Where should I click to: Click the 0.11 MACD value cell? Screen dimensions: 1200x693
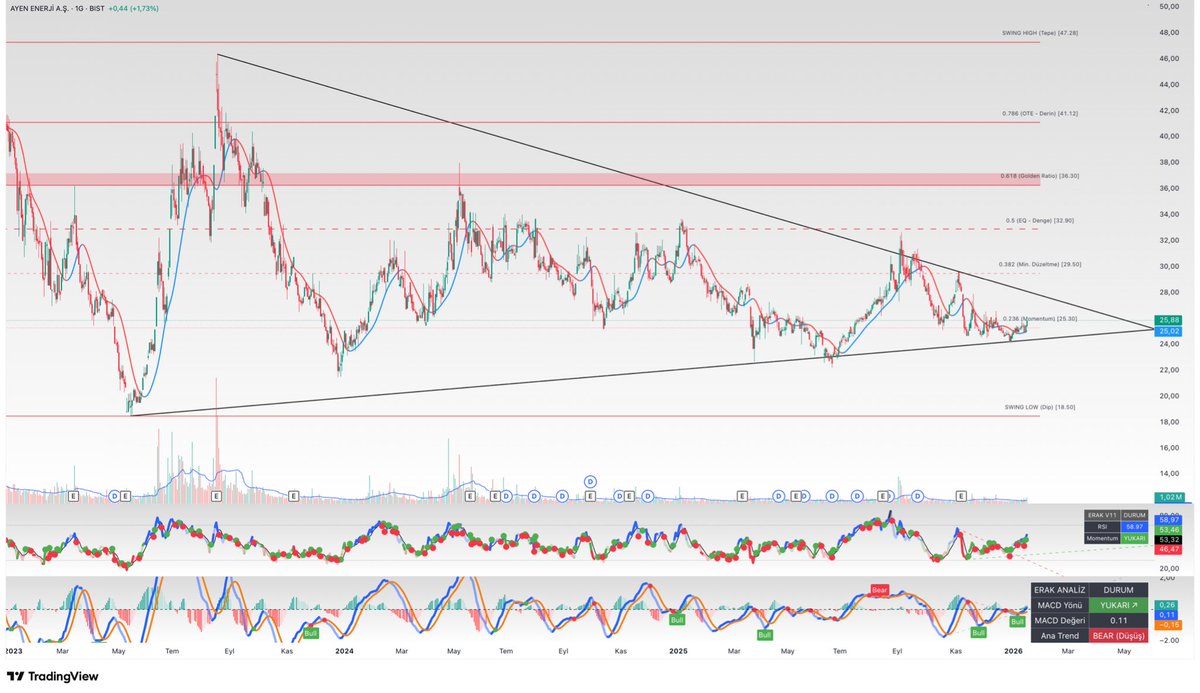[x=1118, y=620]
